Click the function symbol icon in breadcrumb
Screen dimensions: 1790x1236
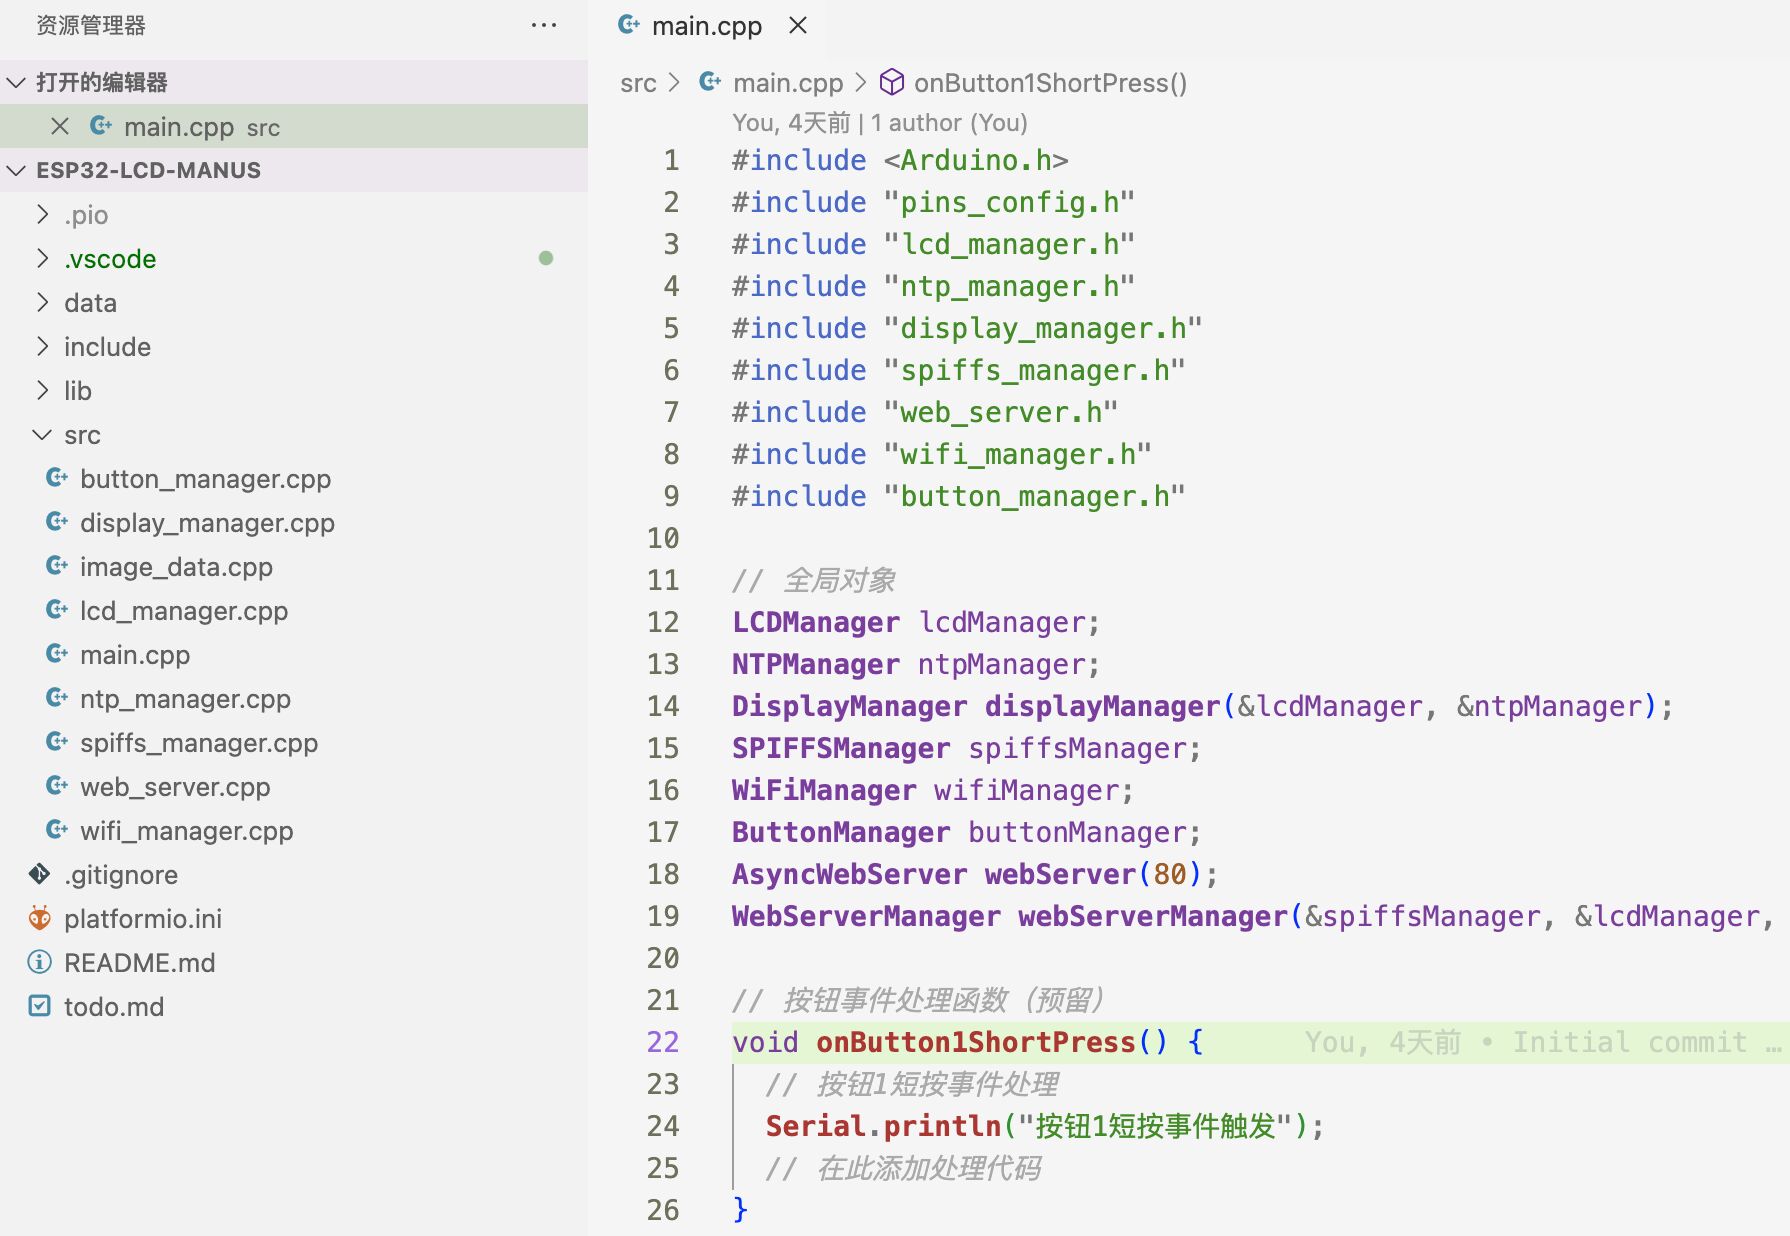(x=892, y=82)
